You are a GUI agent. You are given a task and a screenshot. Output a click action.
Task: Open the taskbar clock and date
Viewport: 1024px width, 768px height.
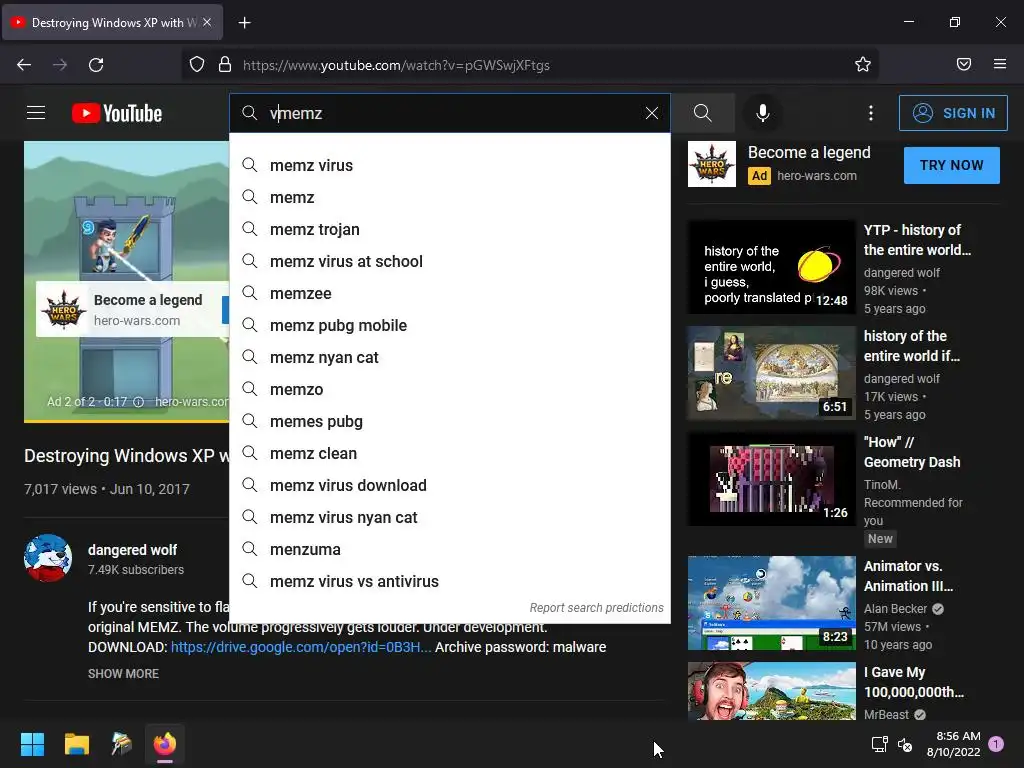953,744
